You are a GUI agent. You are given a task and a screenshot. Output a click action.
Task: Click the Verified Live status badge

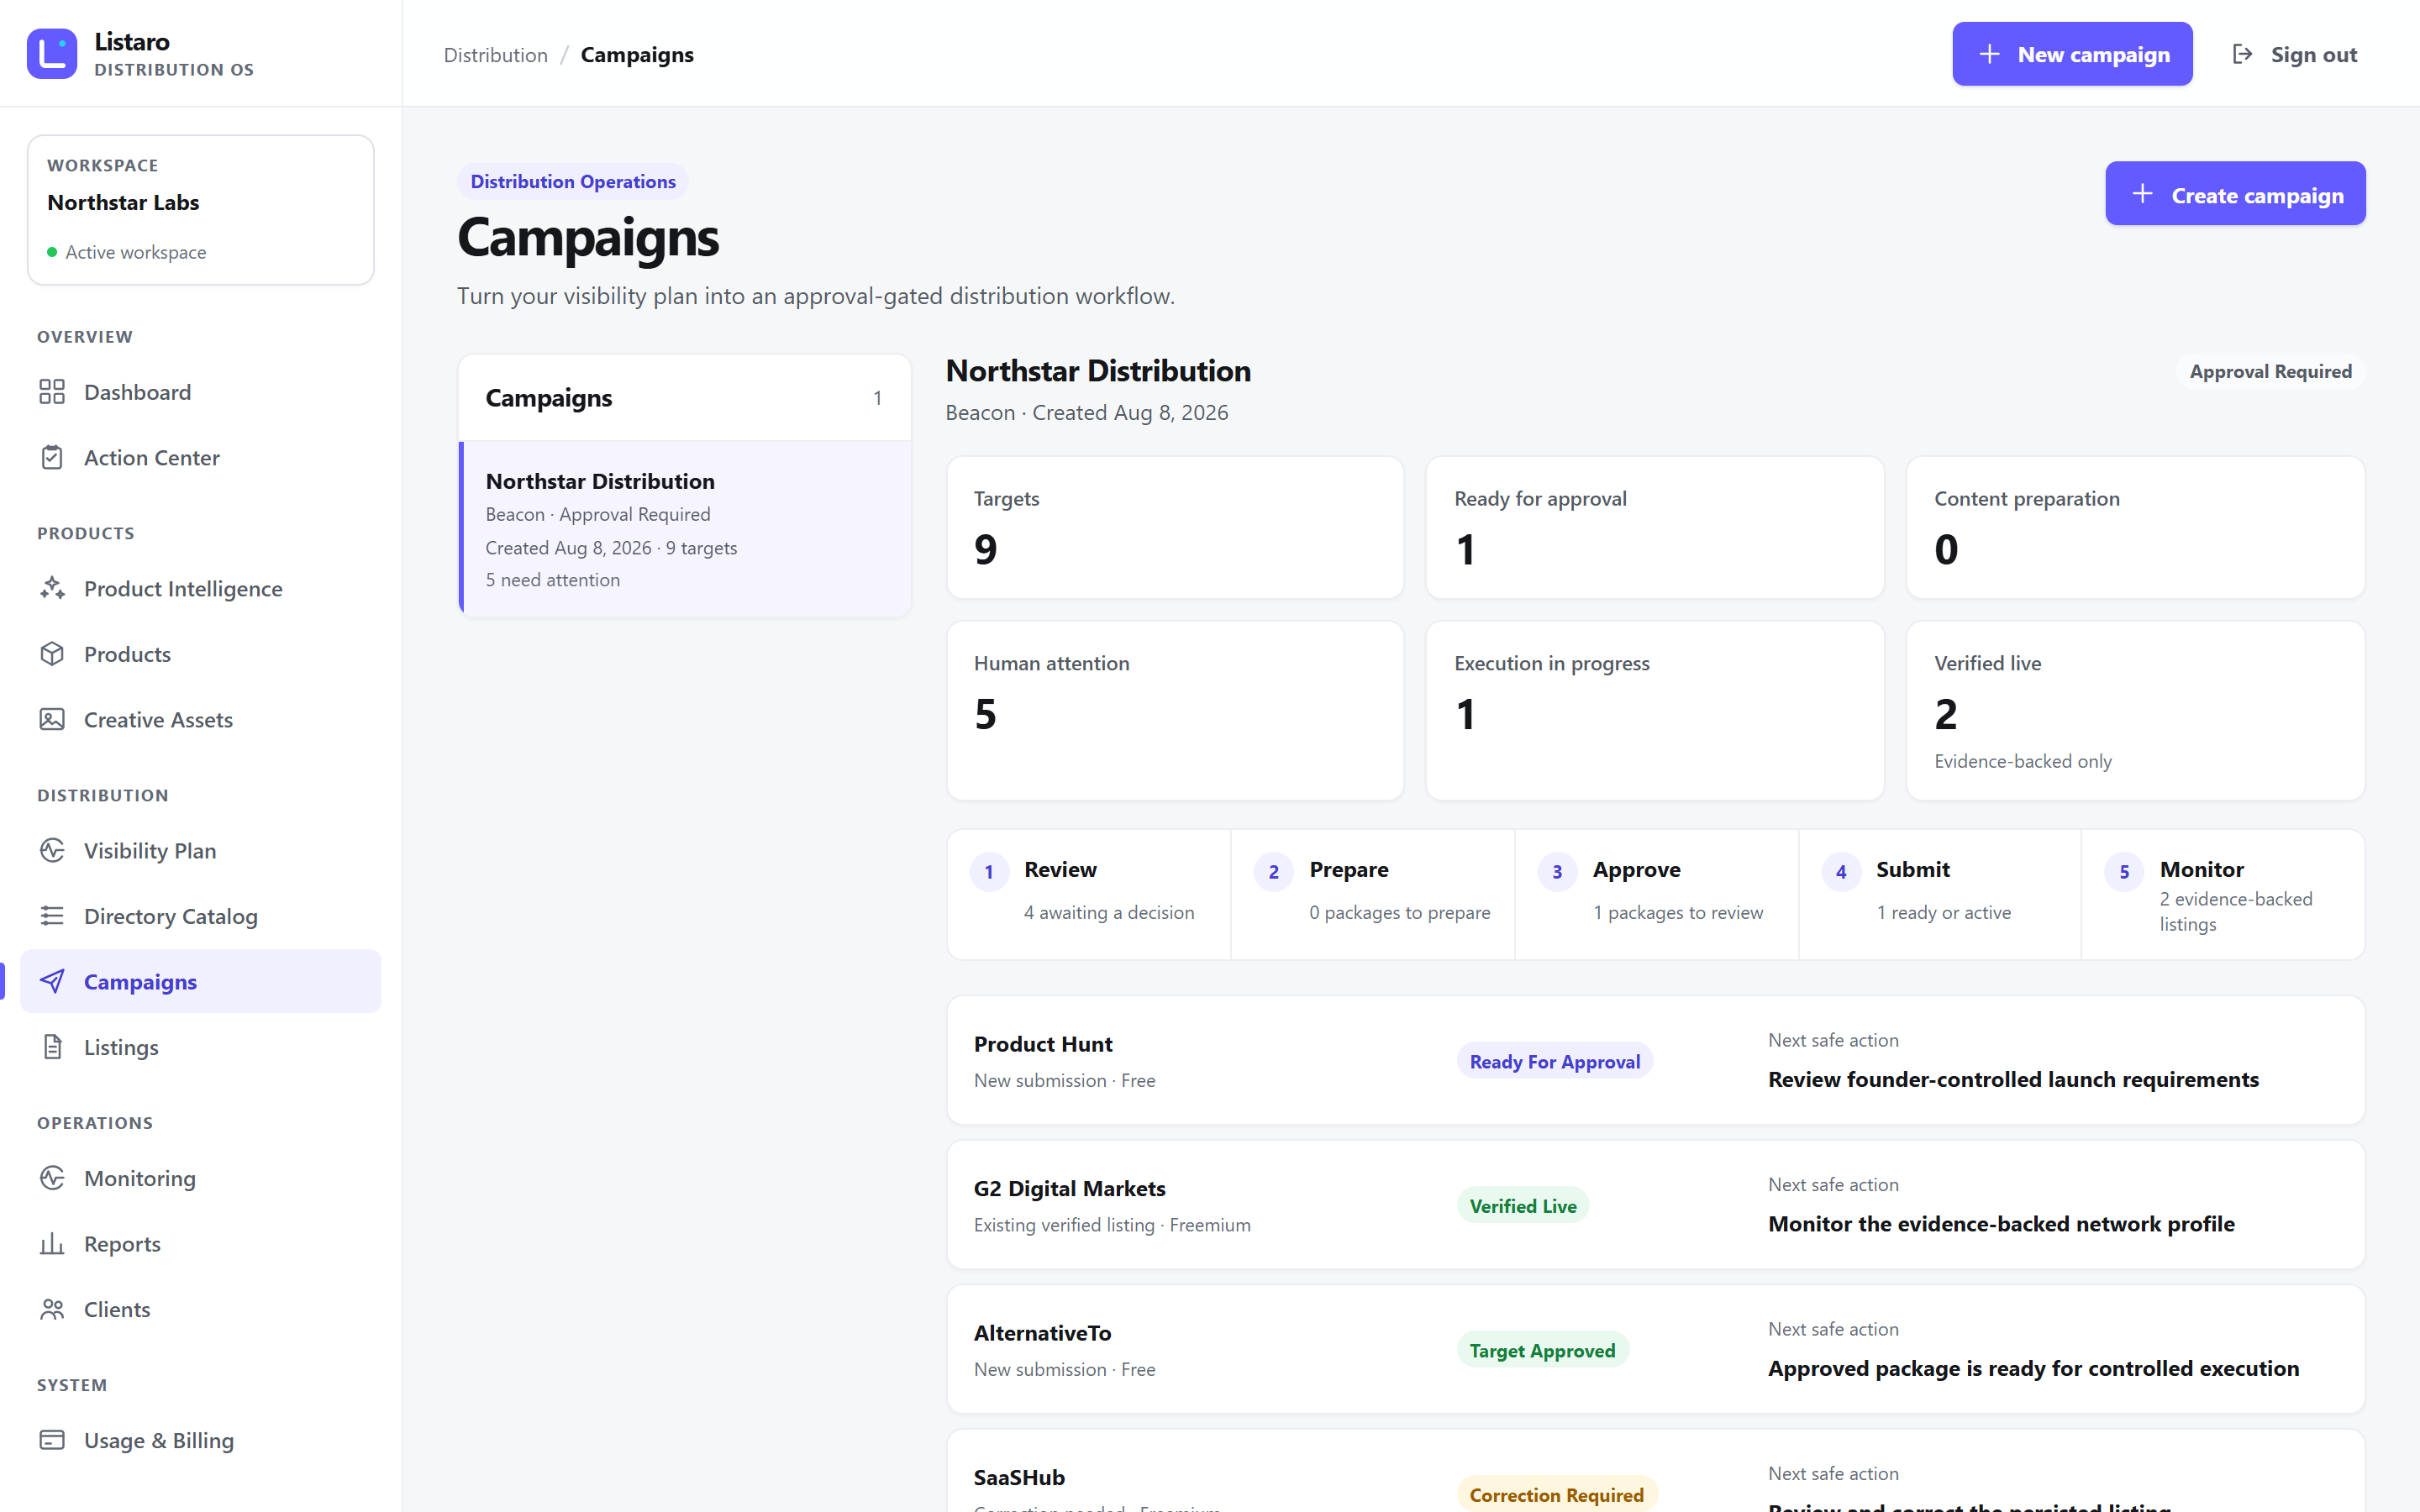pos(1522,1205)
